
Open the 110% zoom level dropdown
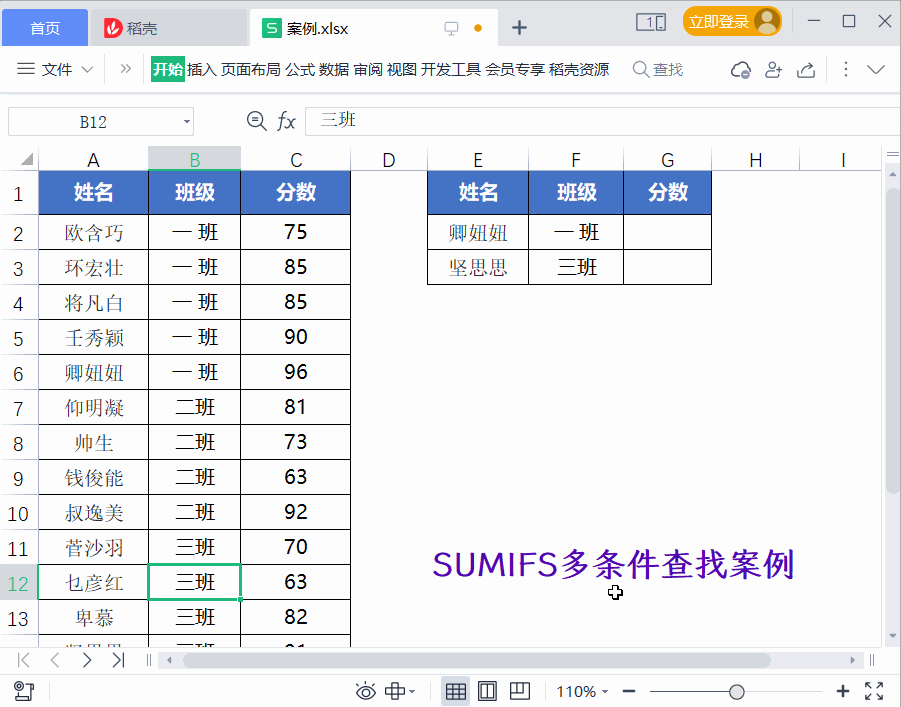click(x=581, y=690)
